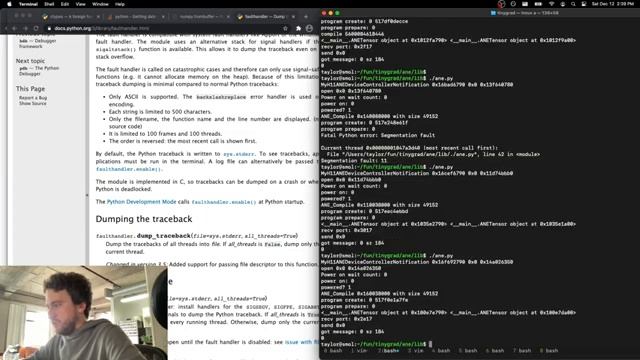Select the active 2 bash tmux window
The height and width of the screenshot is (360, 640).
point(388,351)
